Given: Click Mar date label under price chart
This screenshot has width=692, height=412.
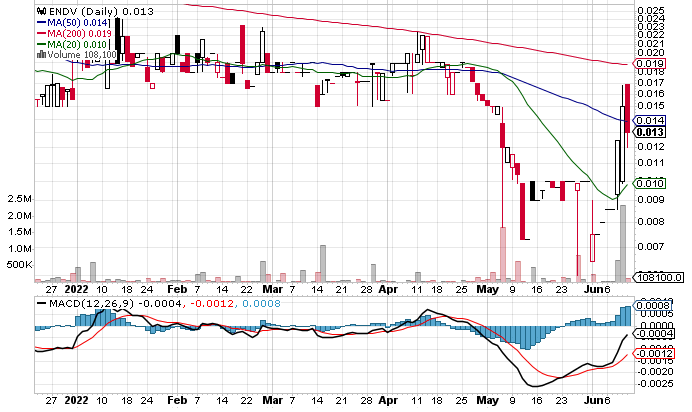Looking at the screenshot, I should coord(272,289).
